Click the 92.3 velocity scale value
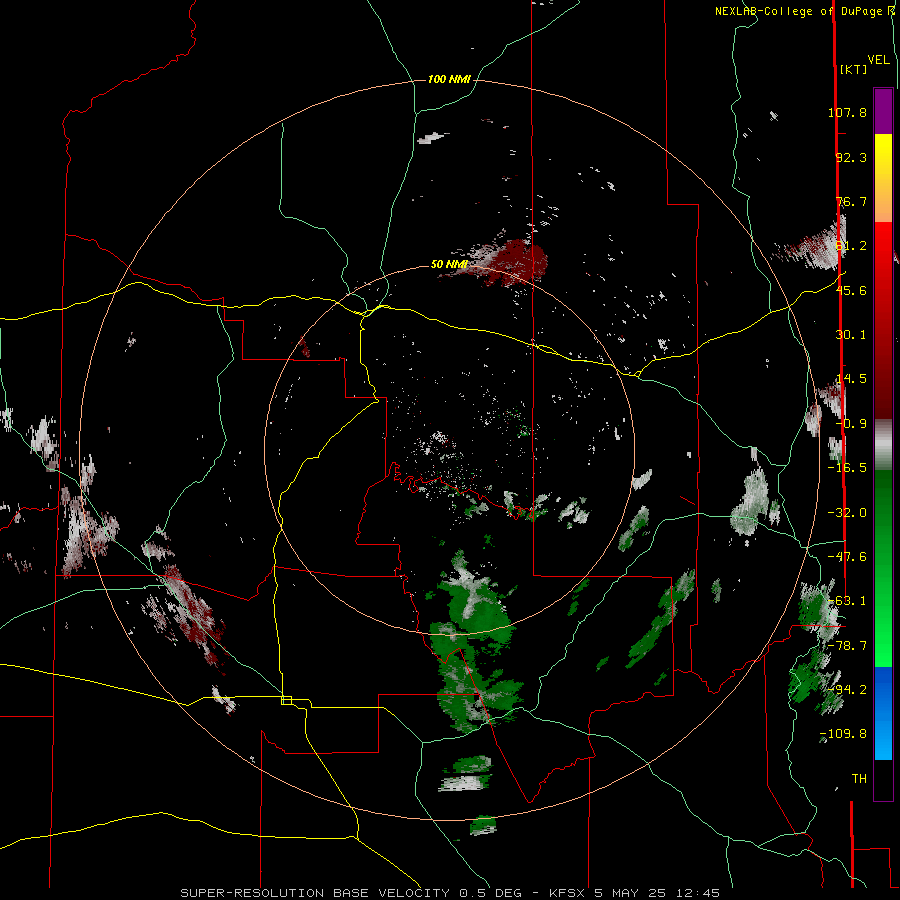Screen dimensions: 900x900 [x=851, y=157]
